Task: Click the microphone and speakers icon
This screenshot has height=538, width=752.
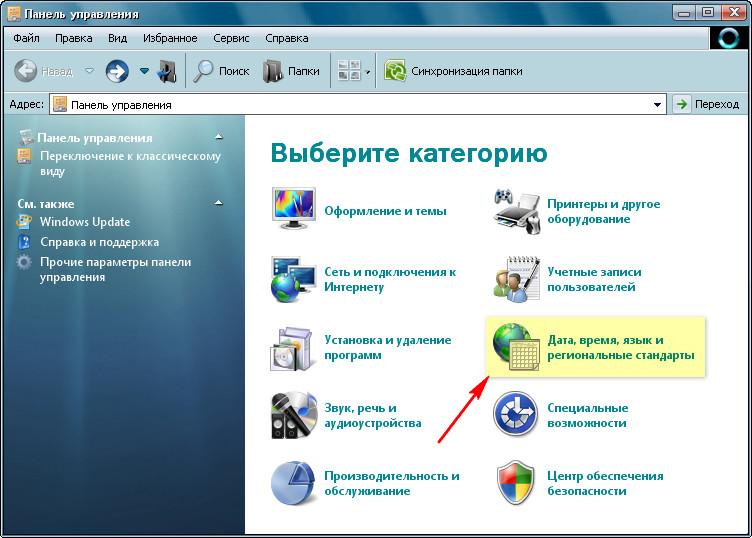Action: [294, 415]
